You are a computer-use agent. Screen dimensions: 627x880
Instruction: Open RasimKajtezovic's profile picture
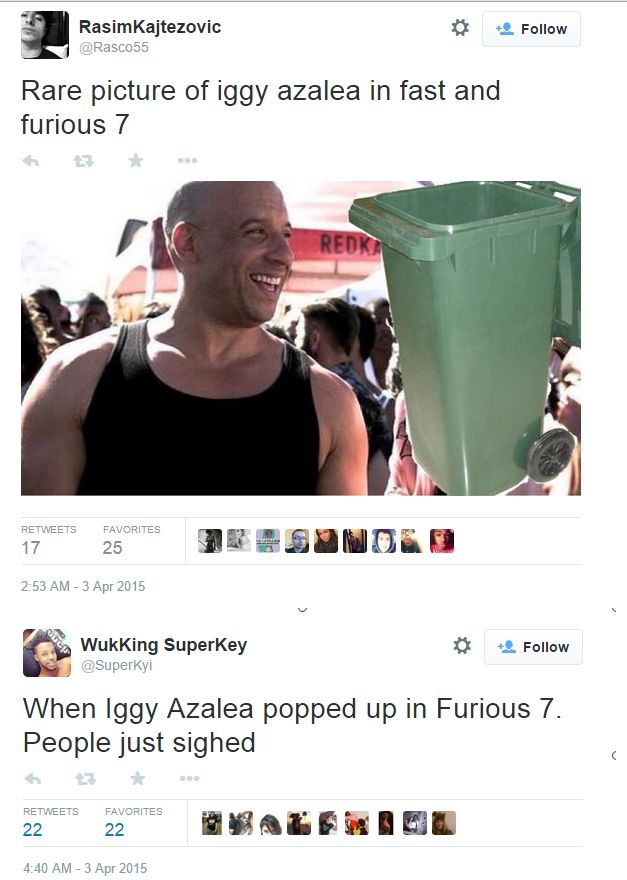pos(45,35)
